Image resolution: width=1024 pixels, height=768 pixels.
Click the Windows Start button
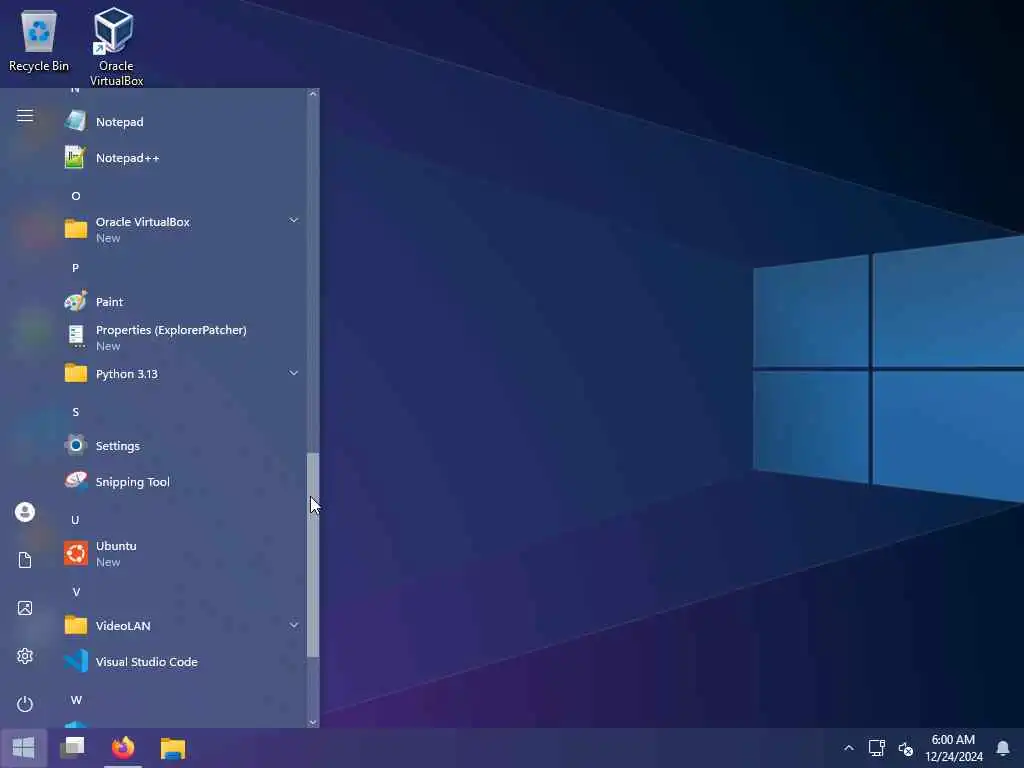click(24, 748)
